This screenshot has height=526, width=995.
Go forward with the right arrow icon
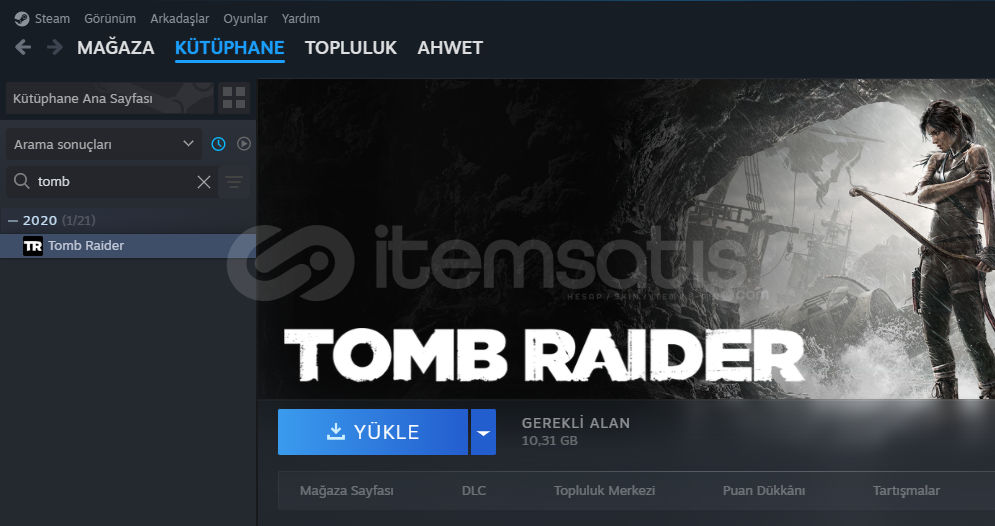(x=55, y=47)
